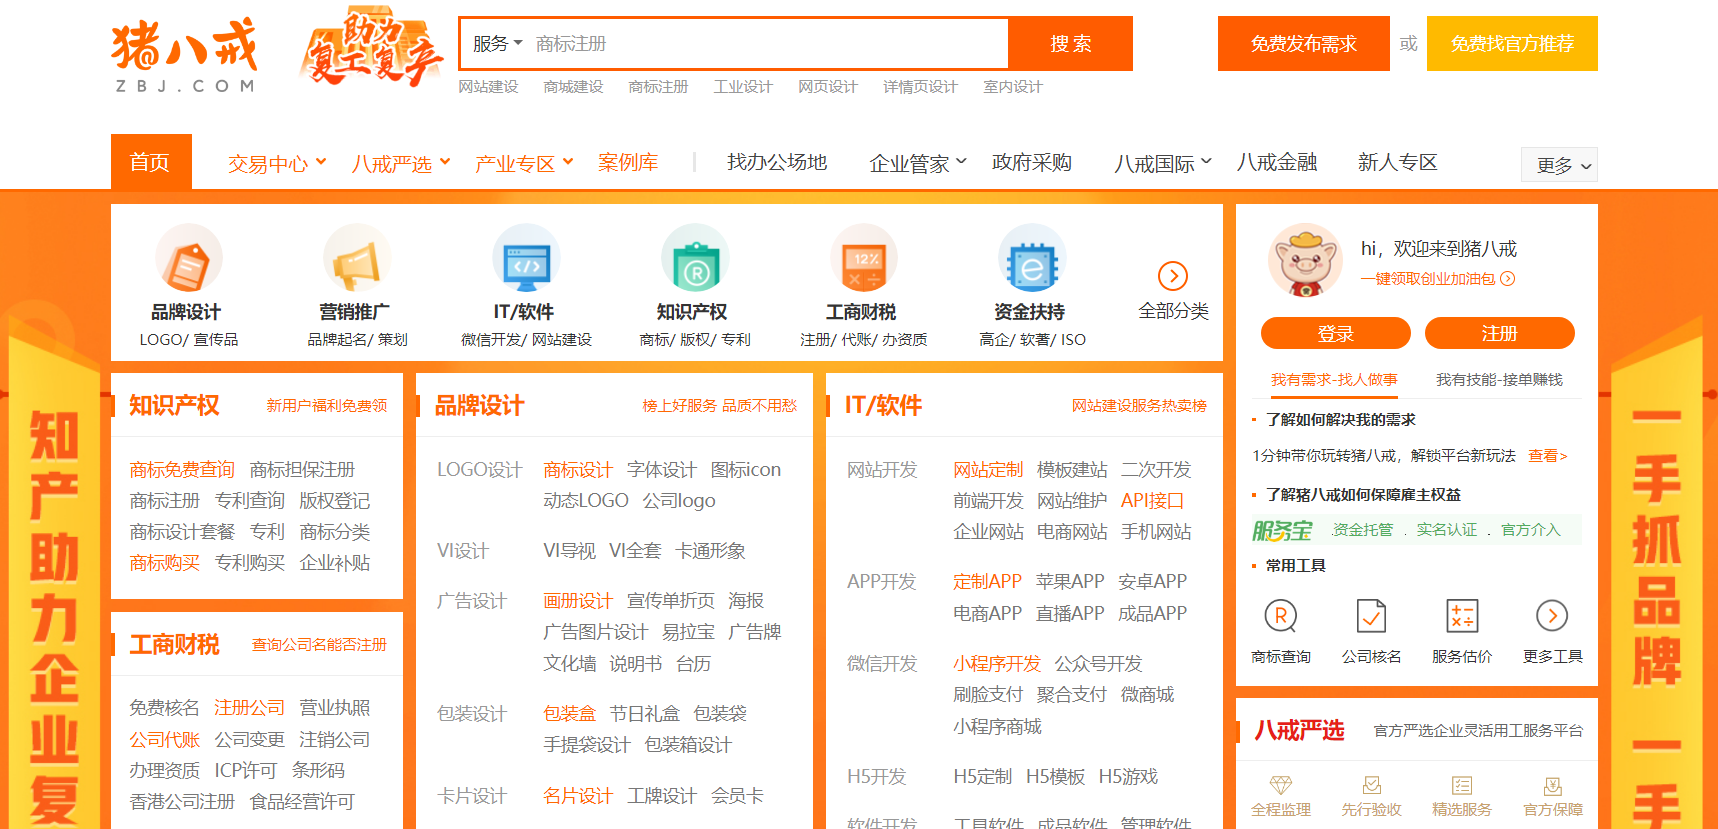Open the 公司核名 tool icon

pyautogui.click(x=1371, y=616)
